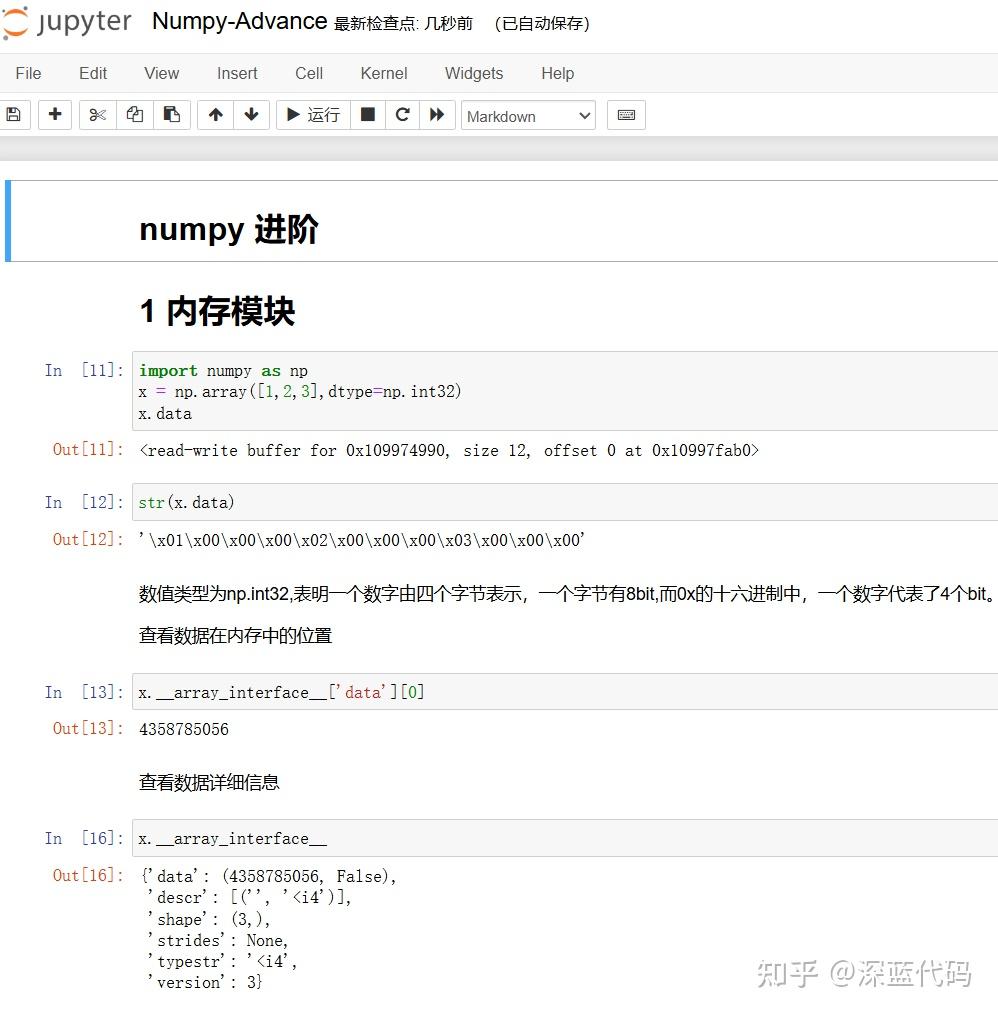Click the notebook title Numpy-Advance to rename

point(239,21)
